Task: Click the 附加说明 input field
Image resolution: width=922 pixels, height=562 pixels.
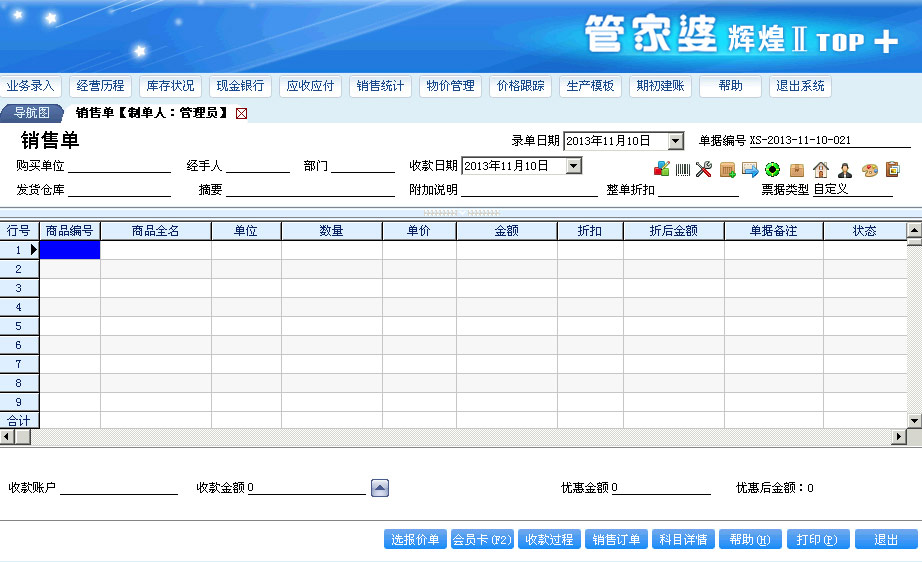Action: pyautogui.click(x=529, y=190)
